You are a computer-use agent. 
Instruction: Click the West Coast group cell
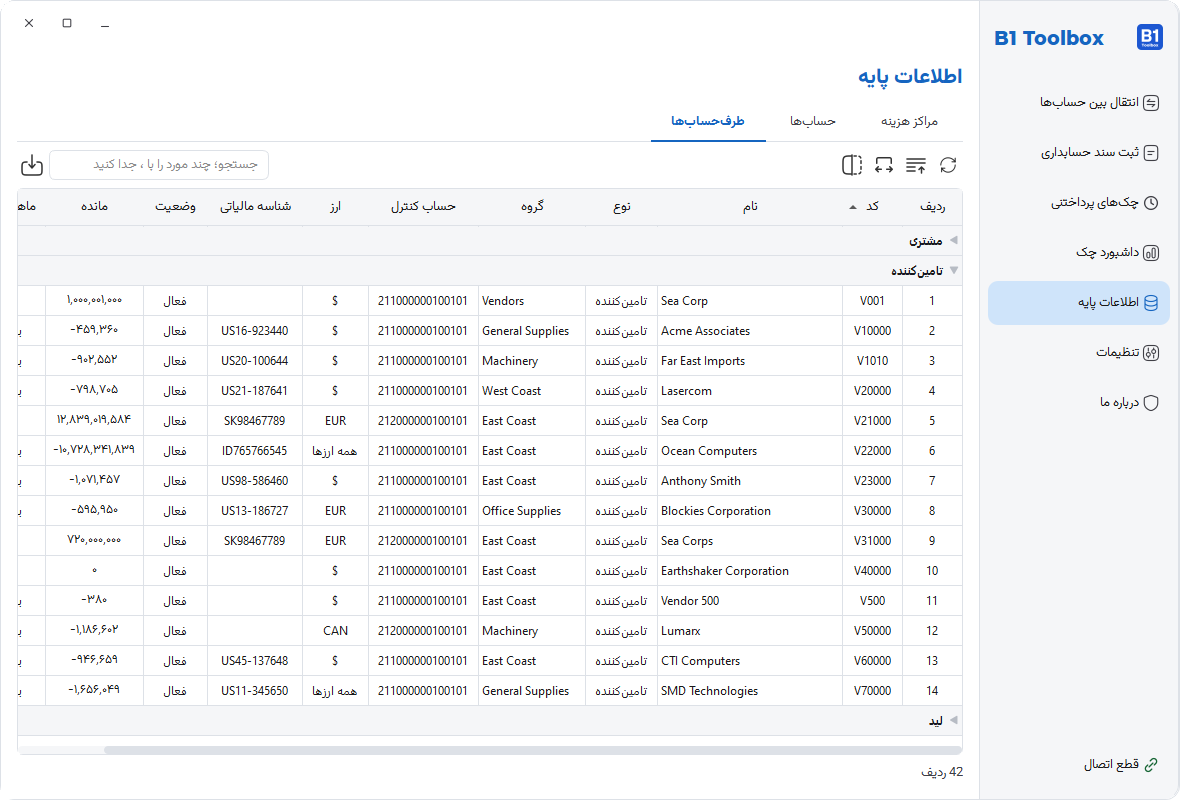(x=532, y=391)
